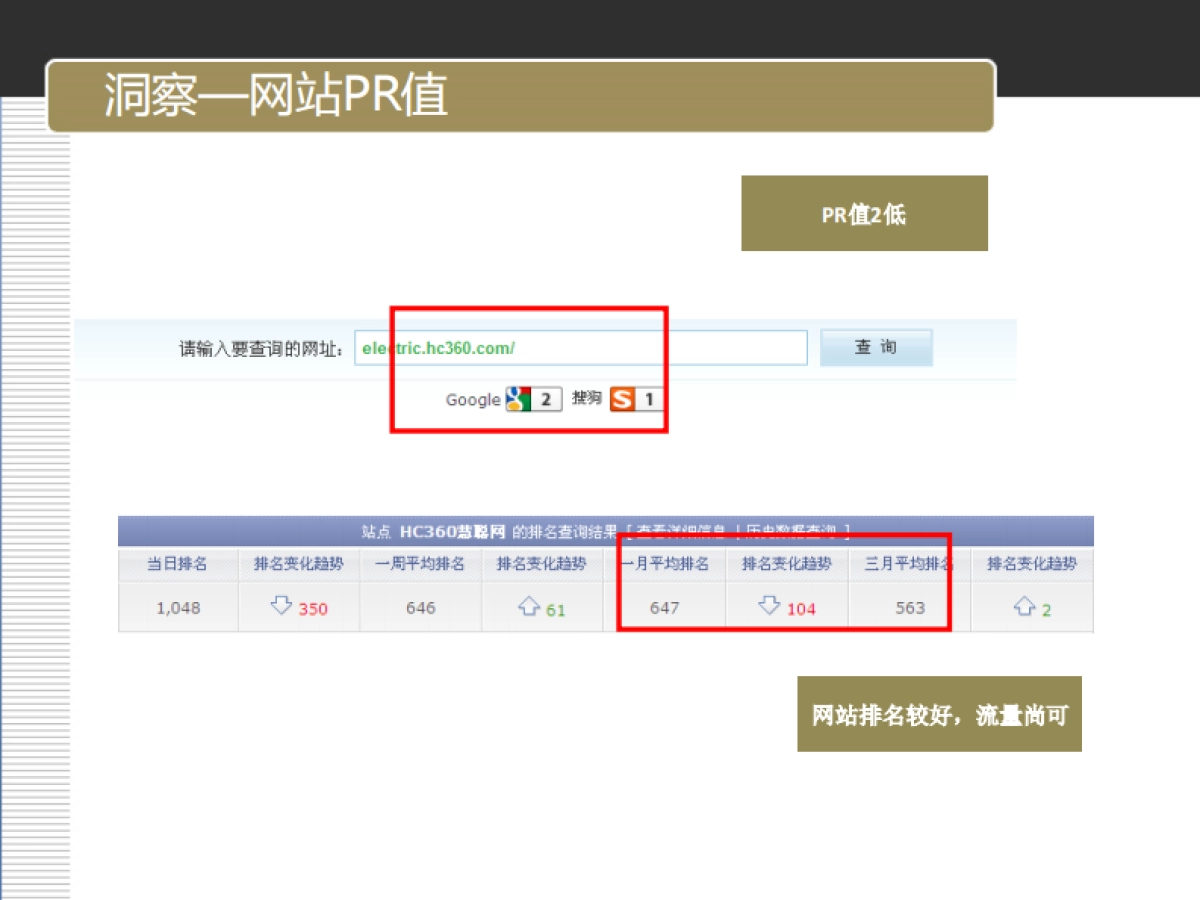
Task: Click the 一周平均排名 column header
Action: (420, 563)
